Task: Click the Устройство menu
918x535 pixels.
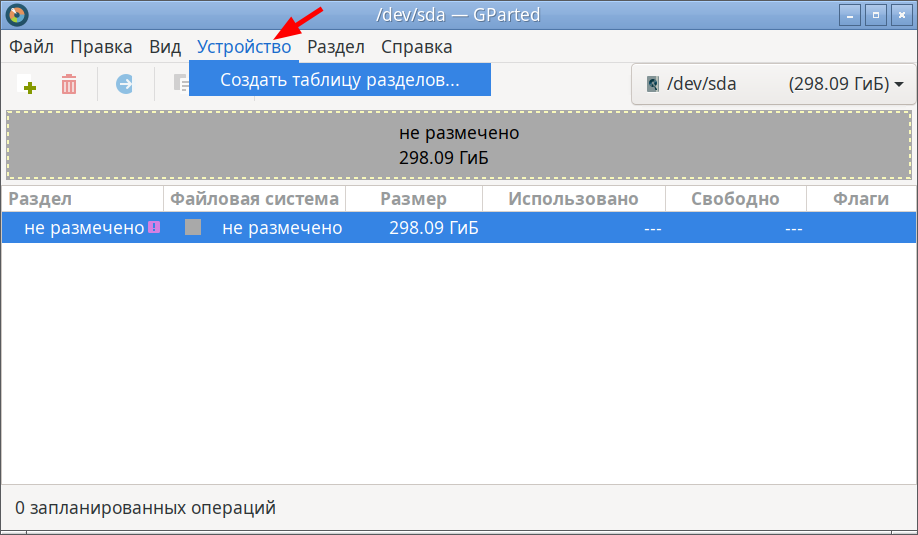Action: pos(244,47)
